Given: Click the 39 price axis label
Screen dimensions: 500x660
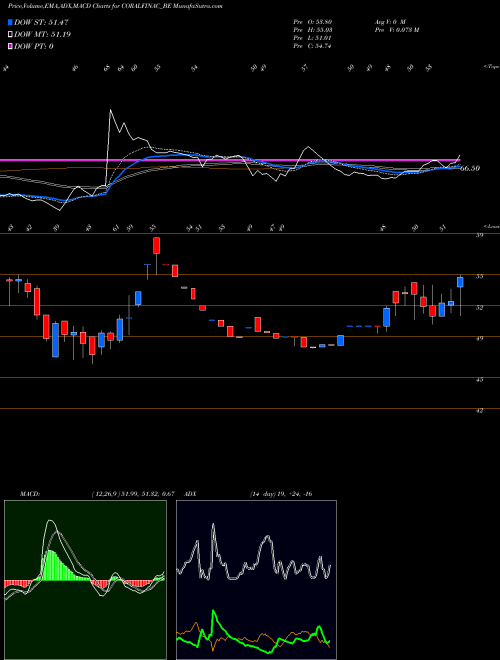Looking at the screenshot, I should click(479, 235).
